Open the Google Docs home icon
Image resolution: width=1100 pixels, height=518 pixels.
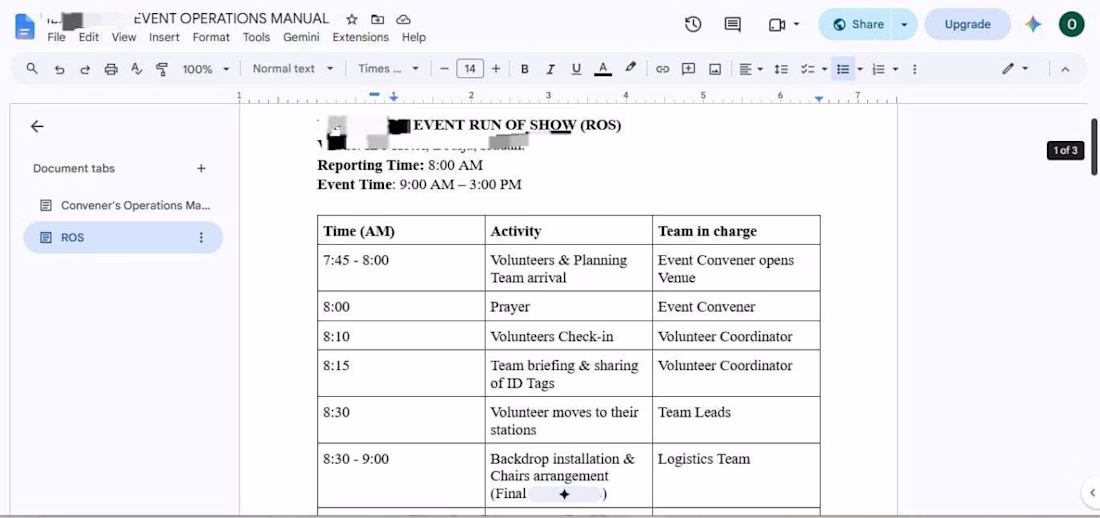25,27
